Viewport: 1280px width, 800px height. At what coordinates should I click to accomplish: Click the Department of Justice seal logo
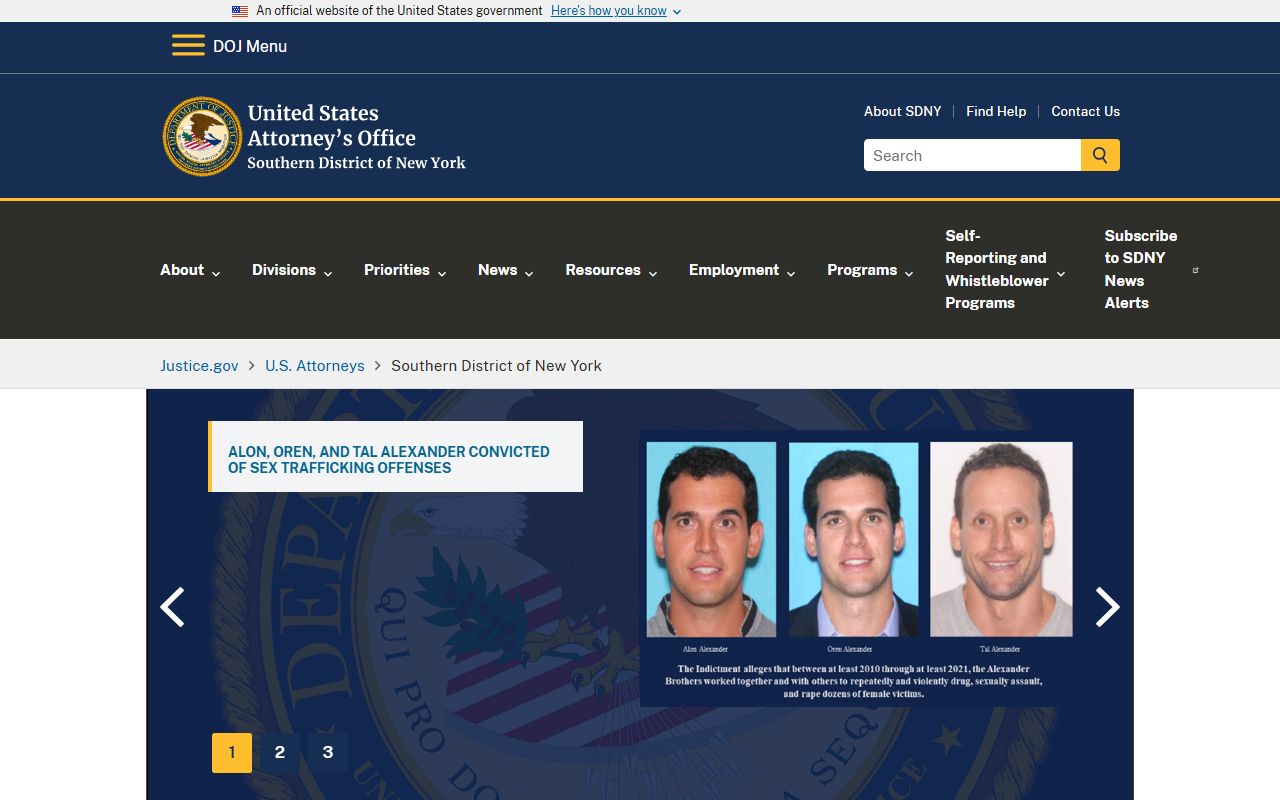[203, 137]
